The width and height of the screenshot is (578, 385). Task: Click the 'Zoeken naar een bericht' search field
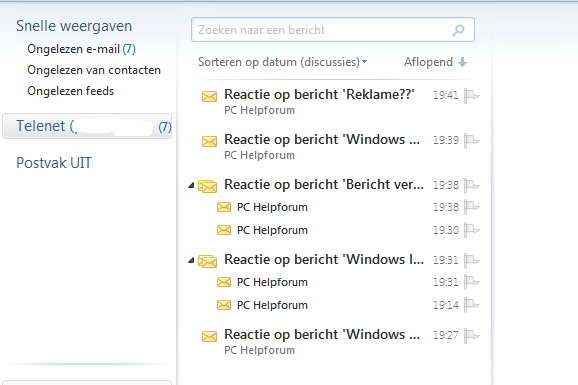(333, 30)
